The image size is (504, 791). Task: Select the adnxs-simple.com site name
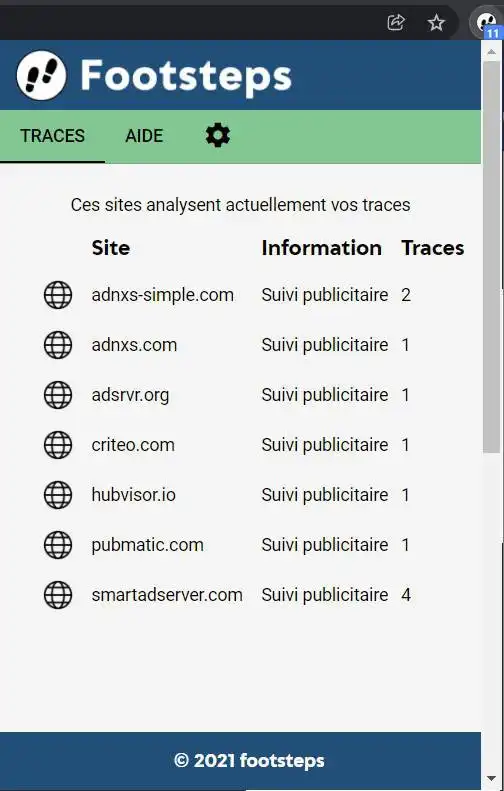click(162, 295)
